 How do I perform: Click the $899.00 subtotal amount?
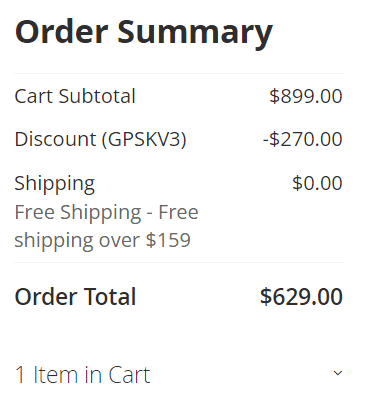(x=306, y=96)
